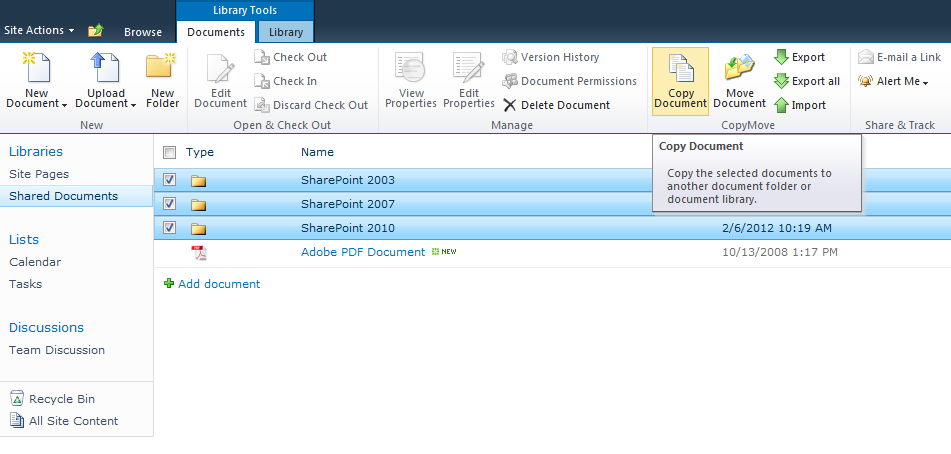
Task: Open the Tasks list
Action: [25, 284]
